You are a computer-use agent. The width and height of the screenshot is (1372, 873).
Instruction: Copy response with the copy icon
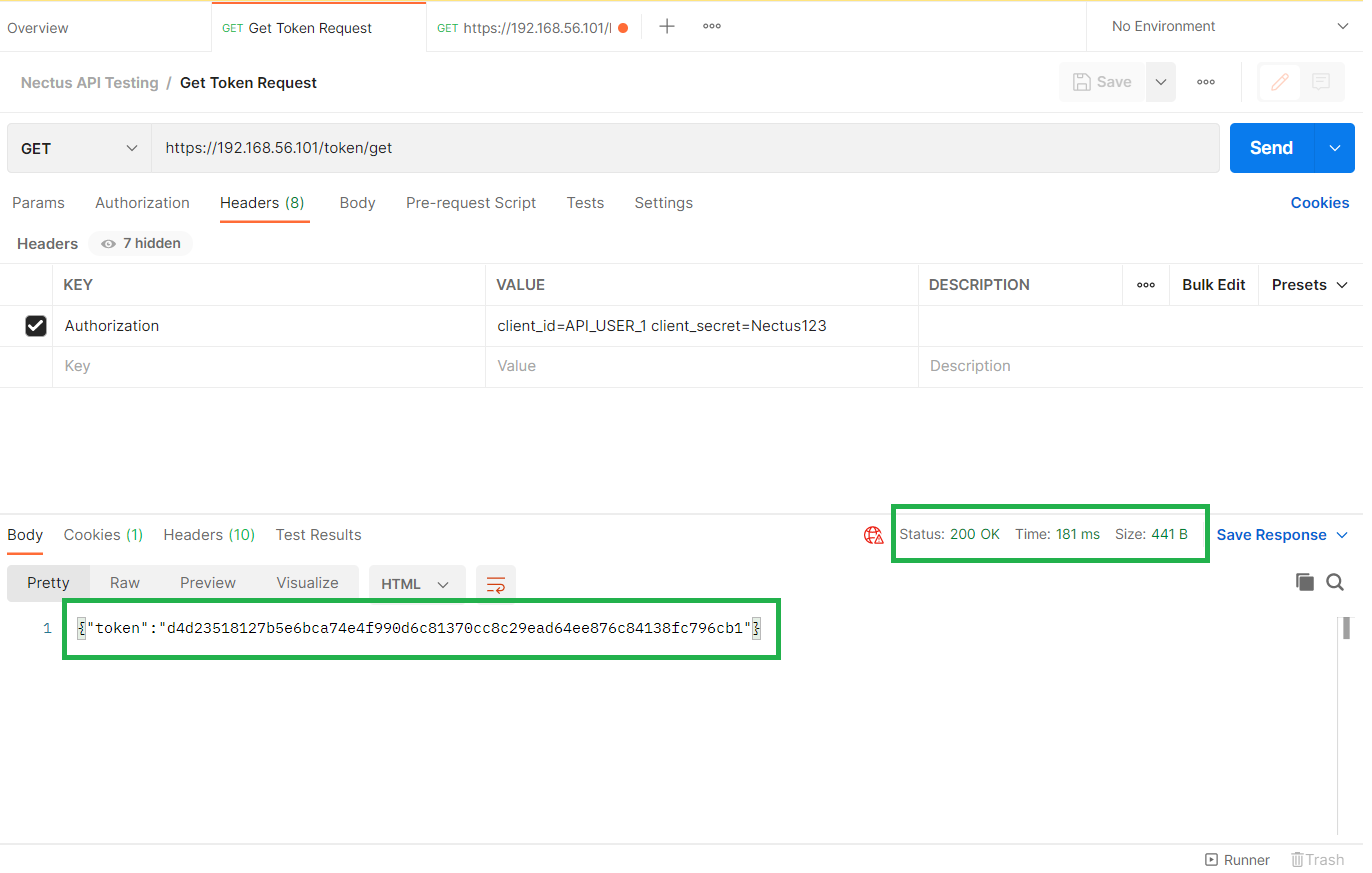coord(1304,582)
